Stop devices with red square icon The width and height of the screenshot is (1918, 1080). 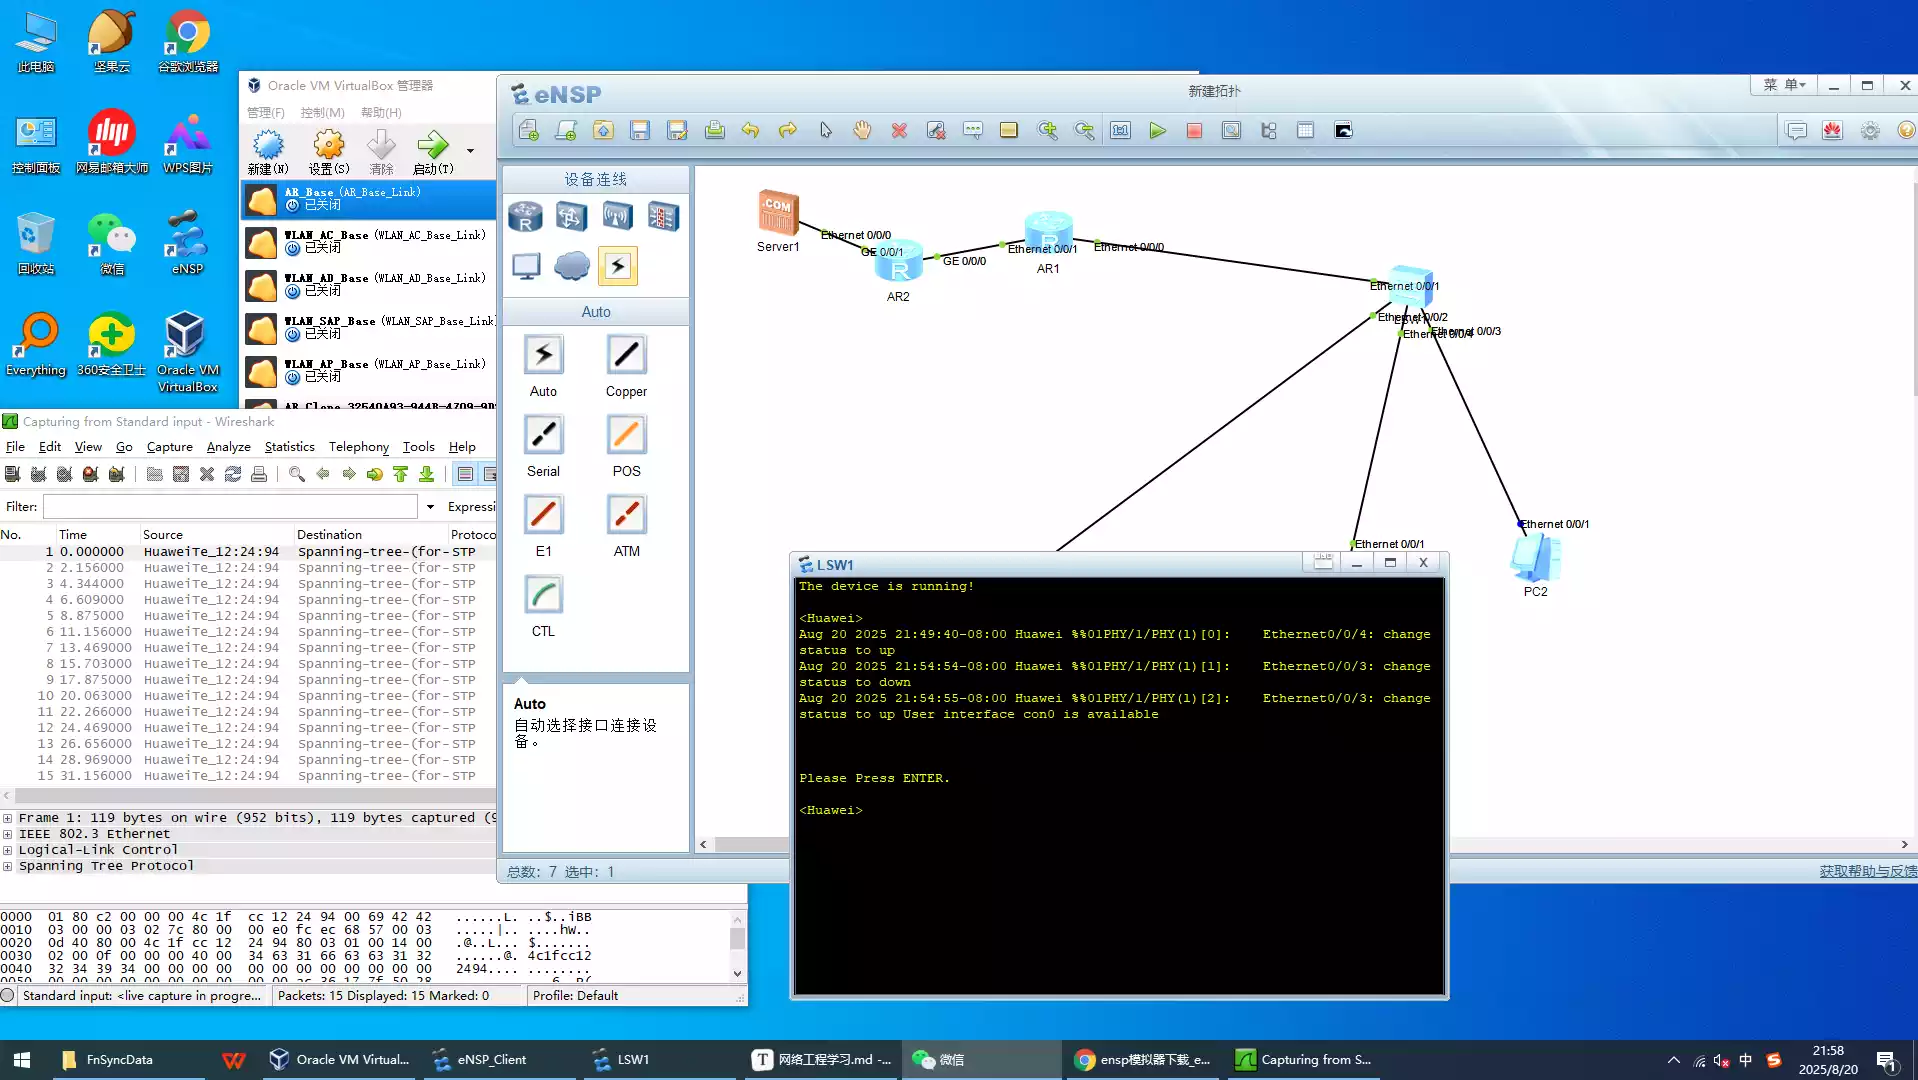coord(1194,130)
